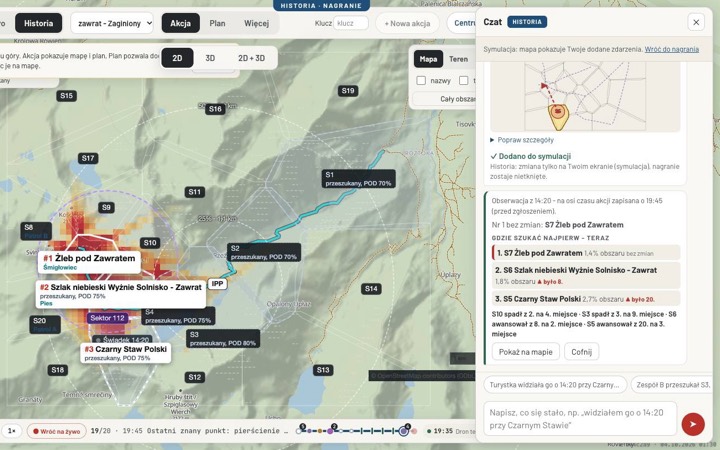Click the 'S1 przeszukany, POD 70%' label
This screenshot has width=720, height=450.
tap(359, 179)
